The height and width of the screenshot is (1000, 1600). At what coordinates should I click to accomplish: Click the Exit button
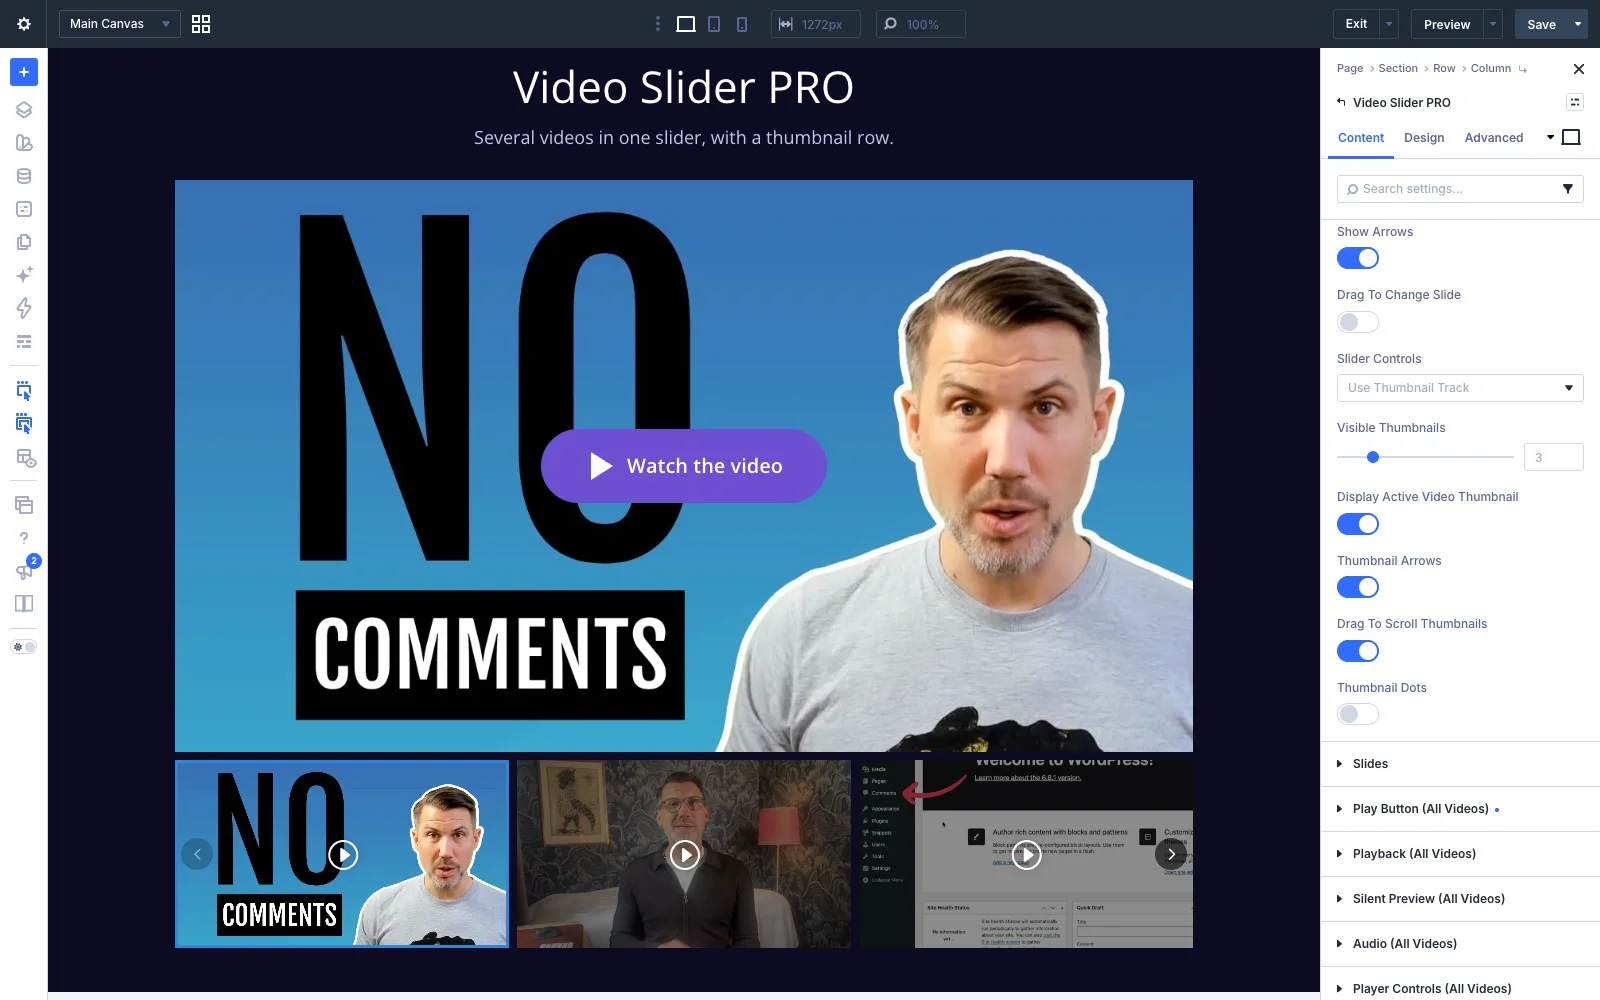pyautogui.click(x=1356, y=24)
